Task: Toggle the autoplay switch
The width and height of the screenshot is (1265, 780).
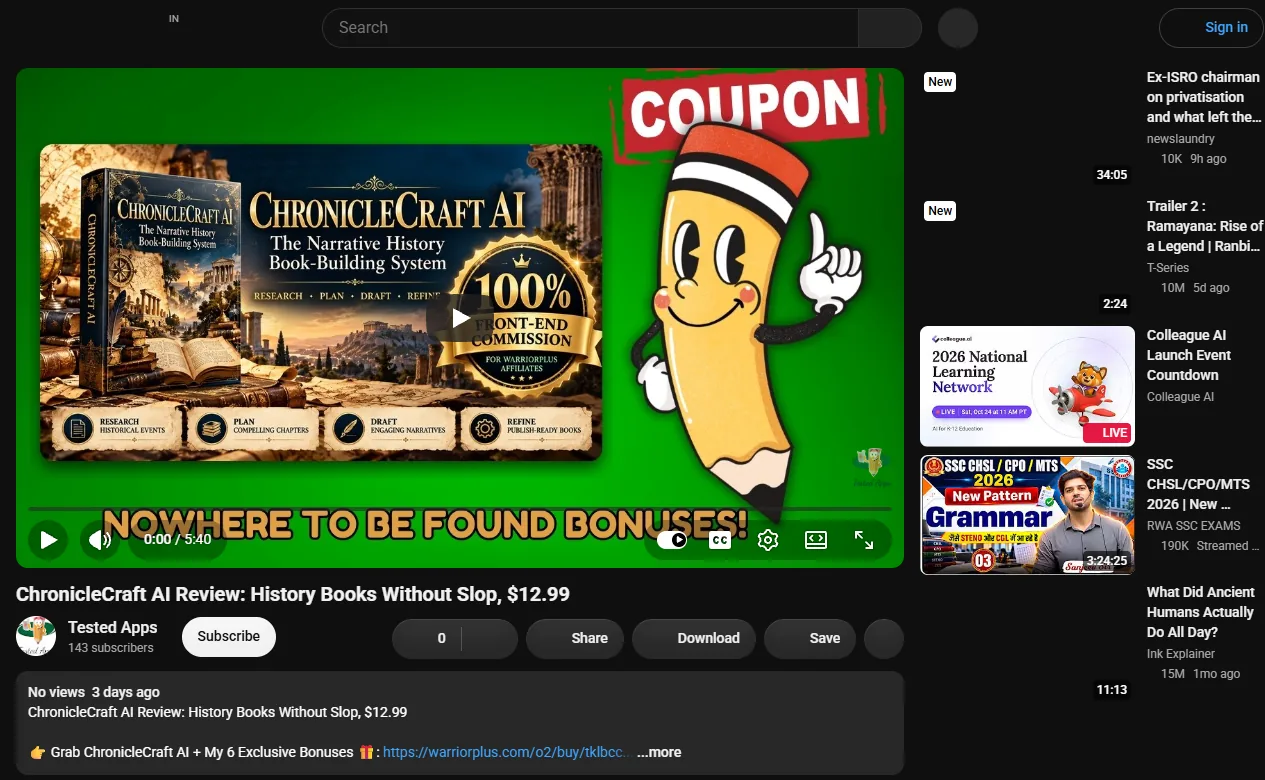Action: (673, 540)
